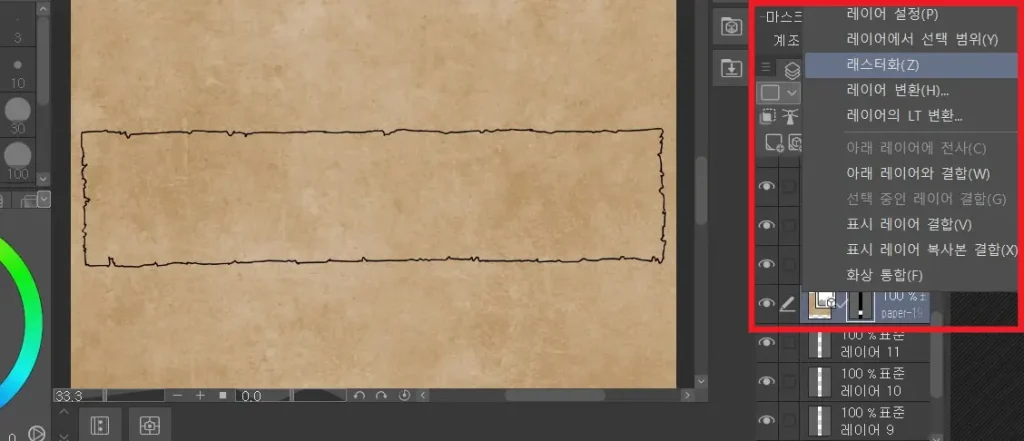This screenshot has width=1024, height=441.
Task: Select 래스터화(Z) from the context menu
Action: (x=882, y=65)
